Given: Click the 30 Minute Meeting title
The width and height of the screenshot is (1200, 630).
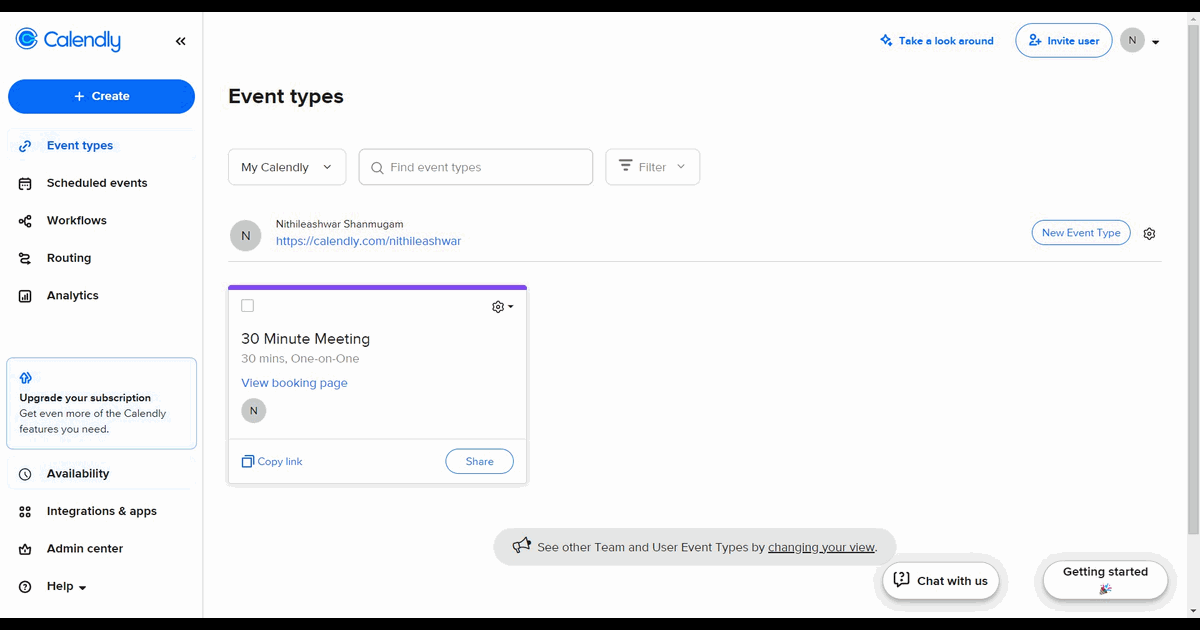Looking at the screenshot, I should [x=306, y=339].
